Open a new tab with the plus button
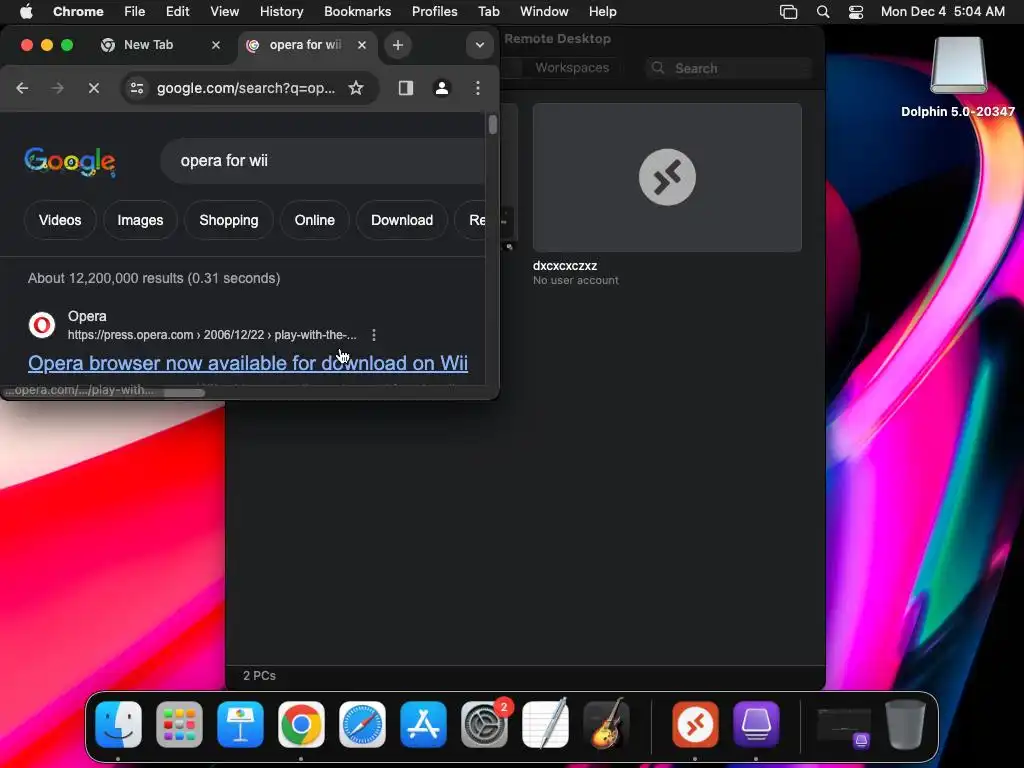This screenshot has width=1024, height=768. coord(398,45)
